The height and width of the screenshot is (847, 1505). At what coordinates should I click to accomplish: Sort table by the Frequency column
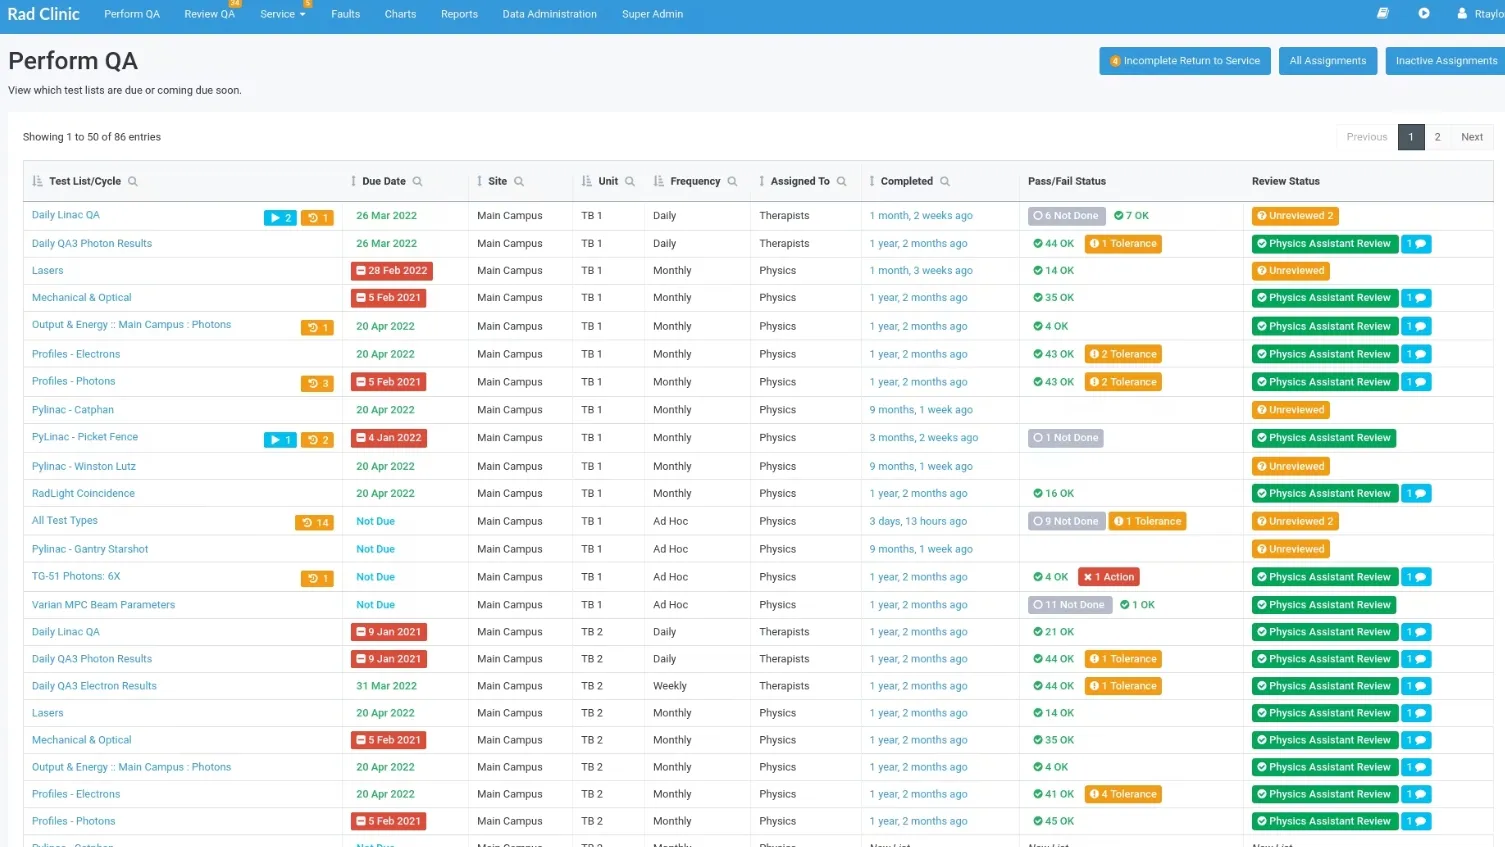coord(659,181)
